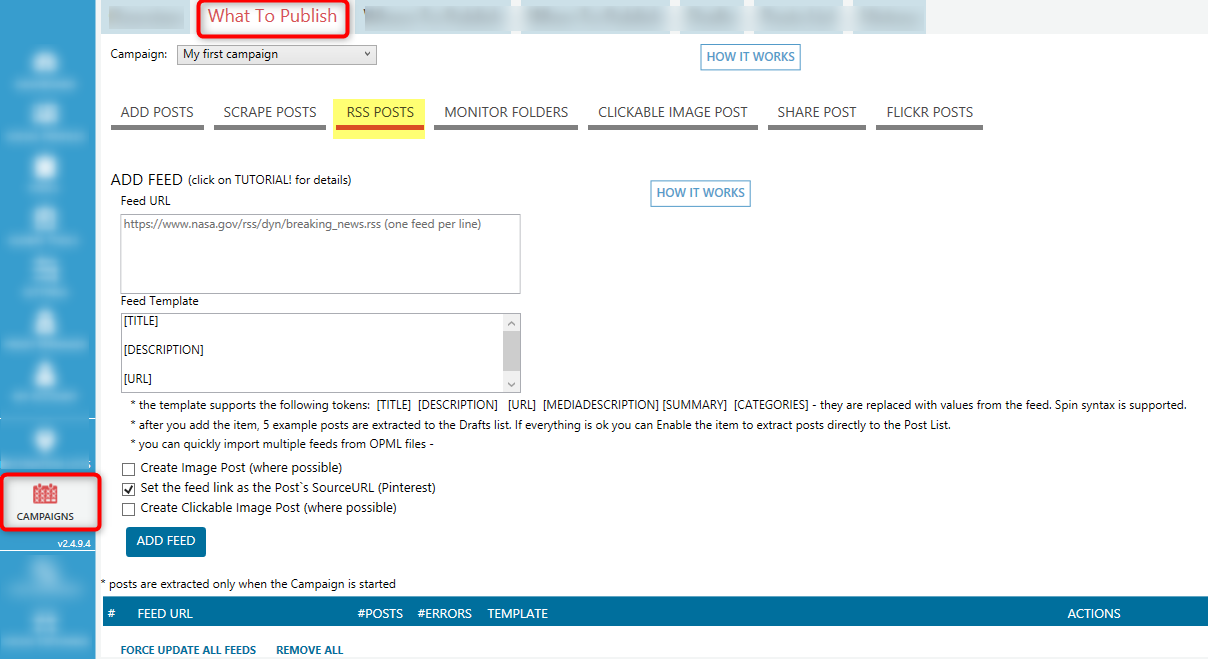This screenshot has height=659, width=1208.
Task: Click the FEED URL column header
Action: click(165, 613)
